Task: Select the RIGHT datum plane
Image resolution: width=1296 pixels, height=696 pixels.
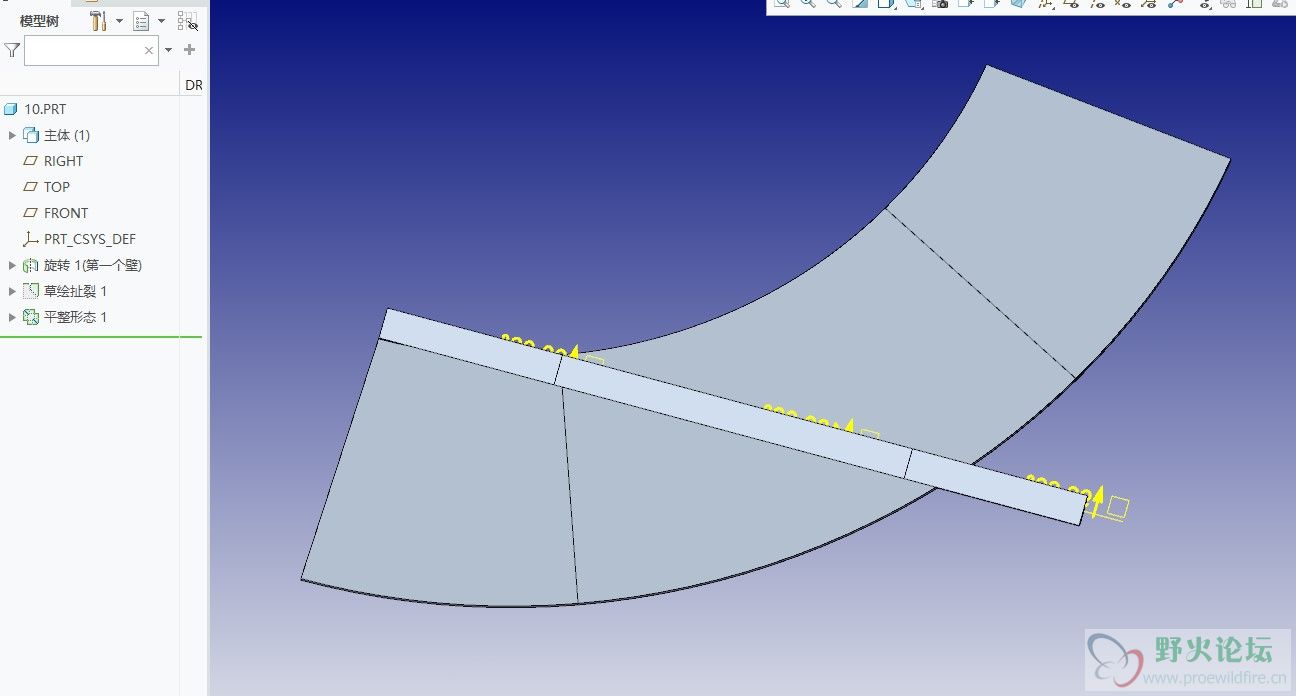Action: 64,161
